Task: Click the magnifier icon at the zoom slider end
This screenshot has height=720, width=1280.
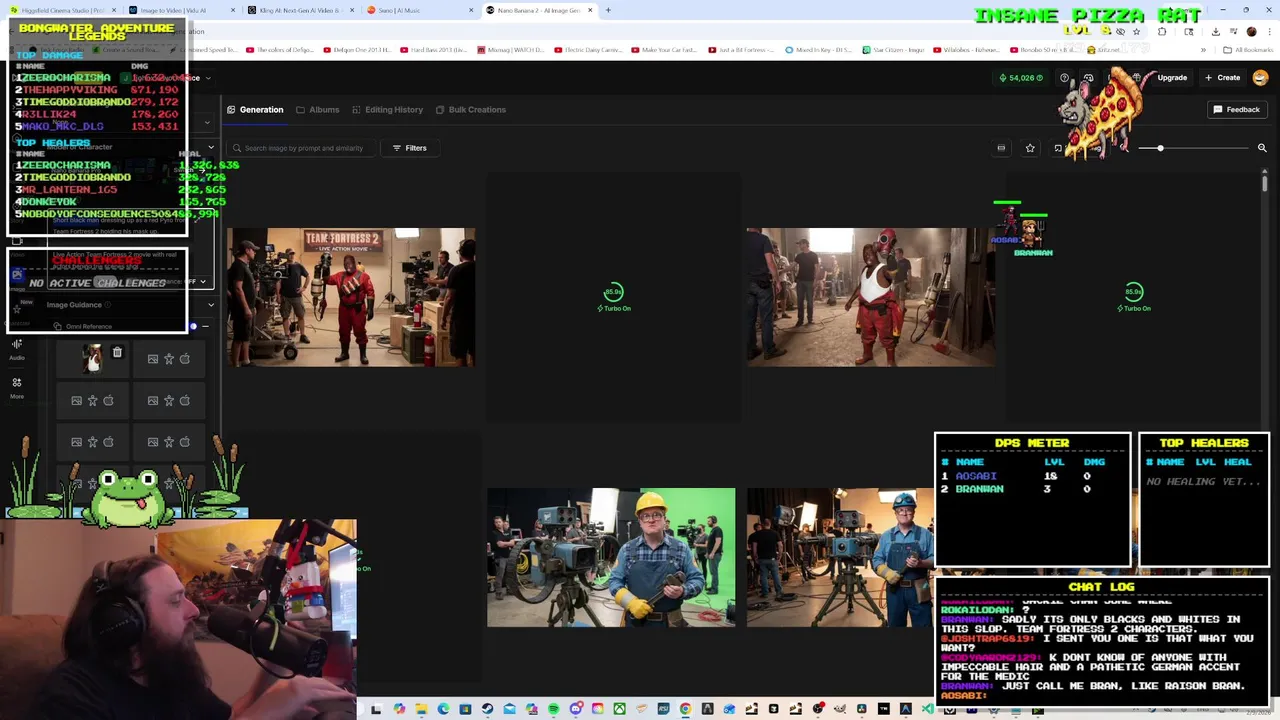Action: click(x=1262, y=148)
